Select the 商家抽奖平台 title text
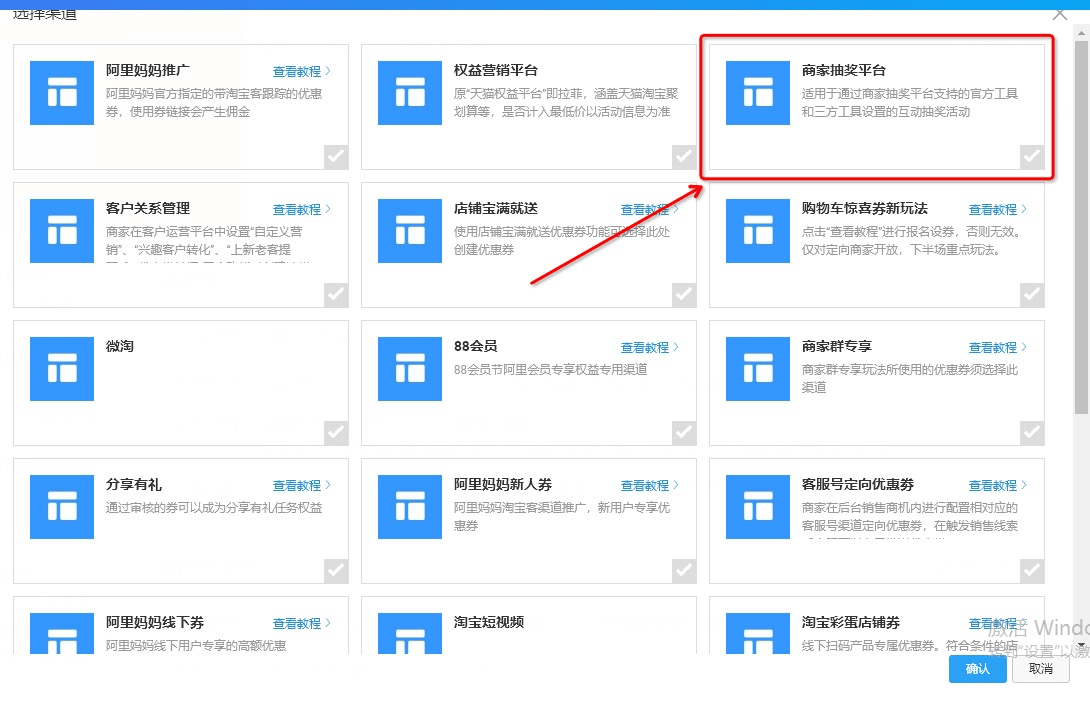Viewport: 1090px width, 702px height. [843, 70]
